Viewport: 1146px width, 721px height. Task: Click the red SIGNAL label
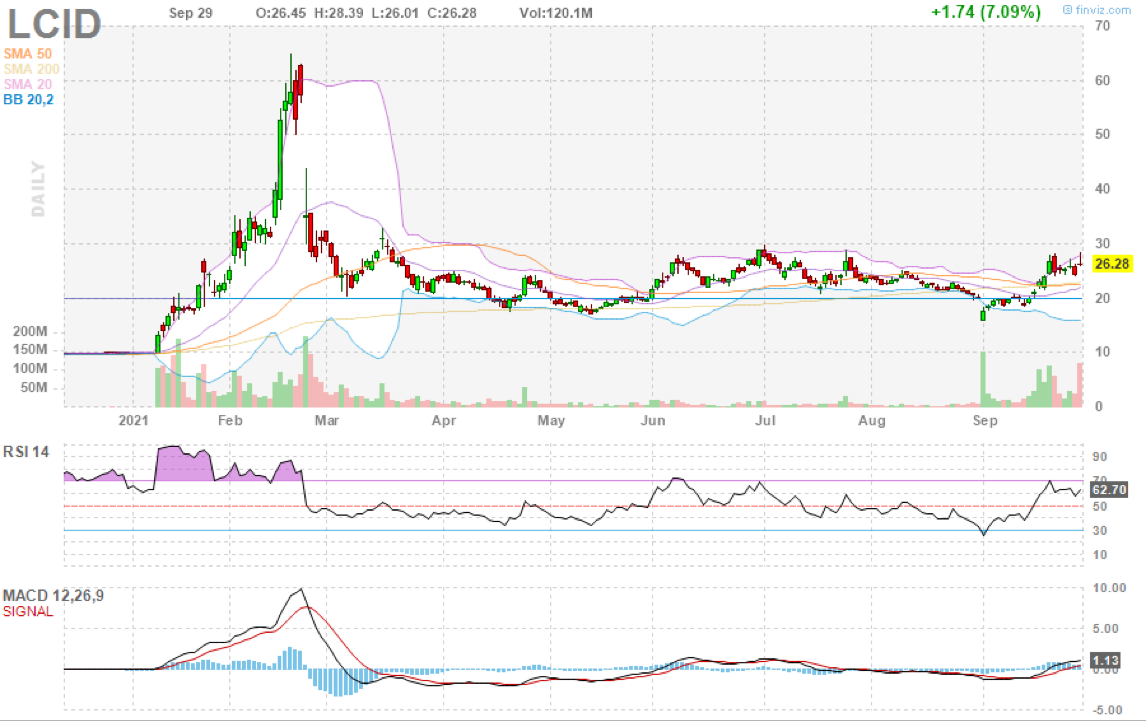28,611
